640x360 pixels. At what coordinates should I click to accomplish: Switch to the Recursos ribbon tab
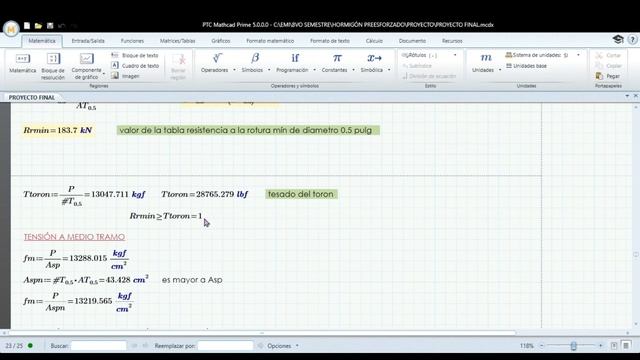tap(452, 41)
